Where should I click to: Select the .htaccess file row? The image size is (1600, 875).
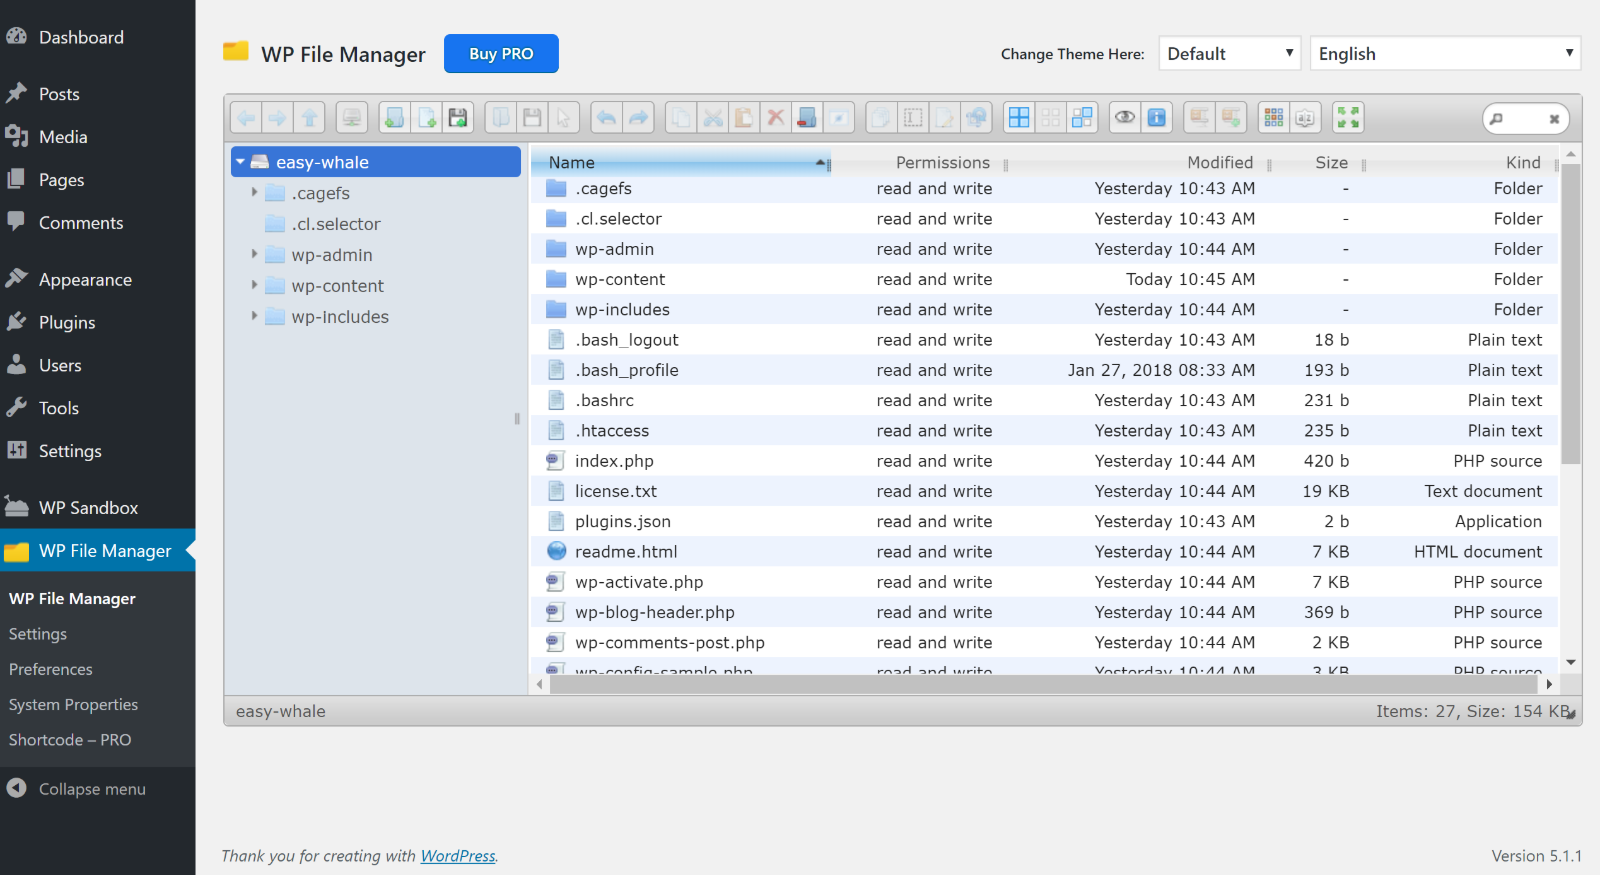(1043, 430)
